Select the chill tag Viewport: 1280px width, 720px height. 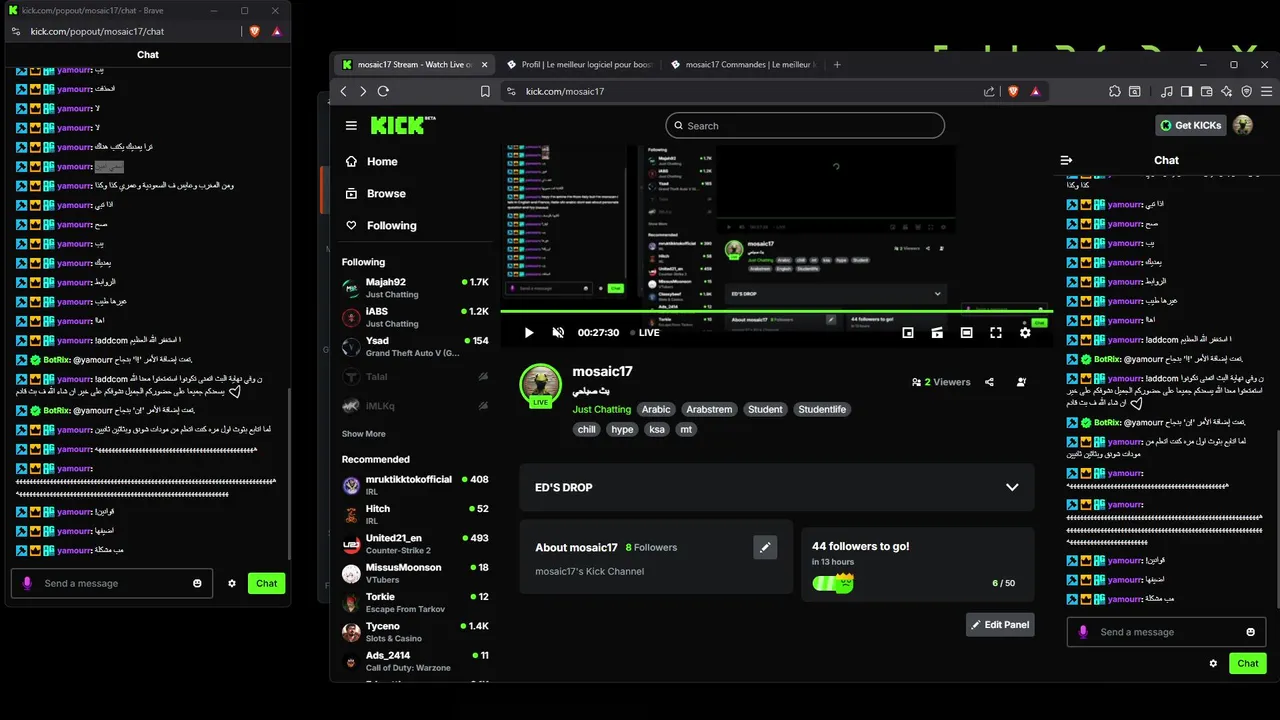tap(587, 429)
